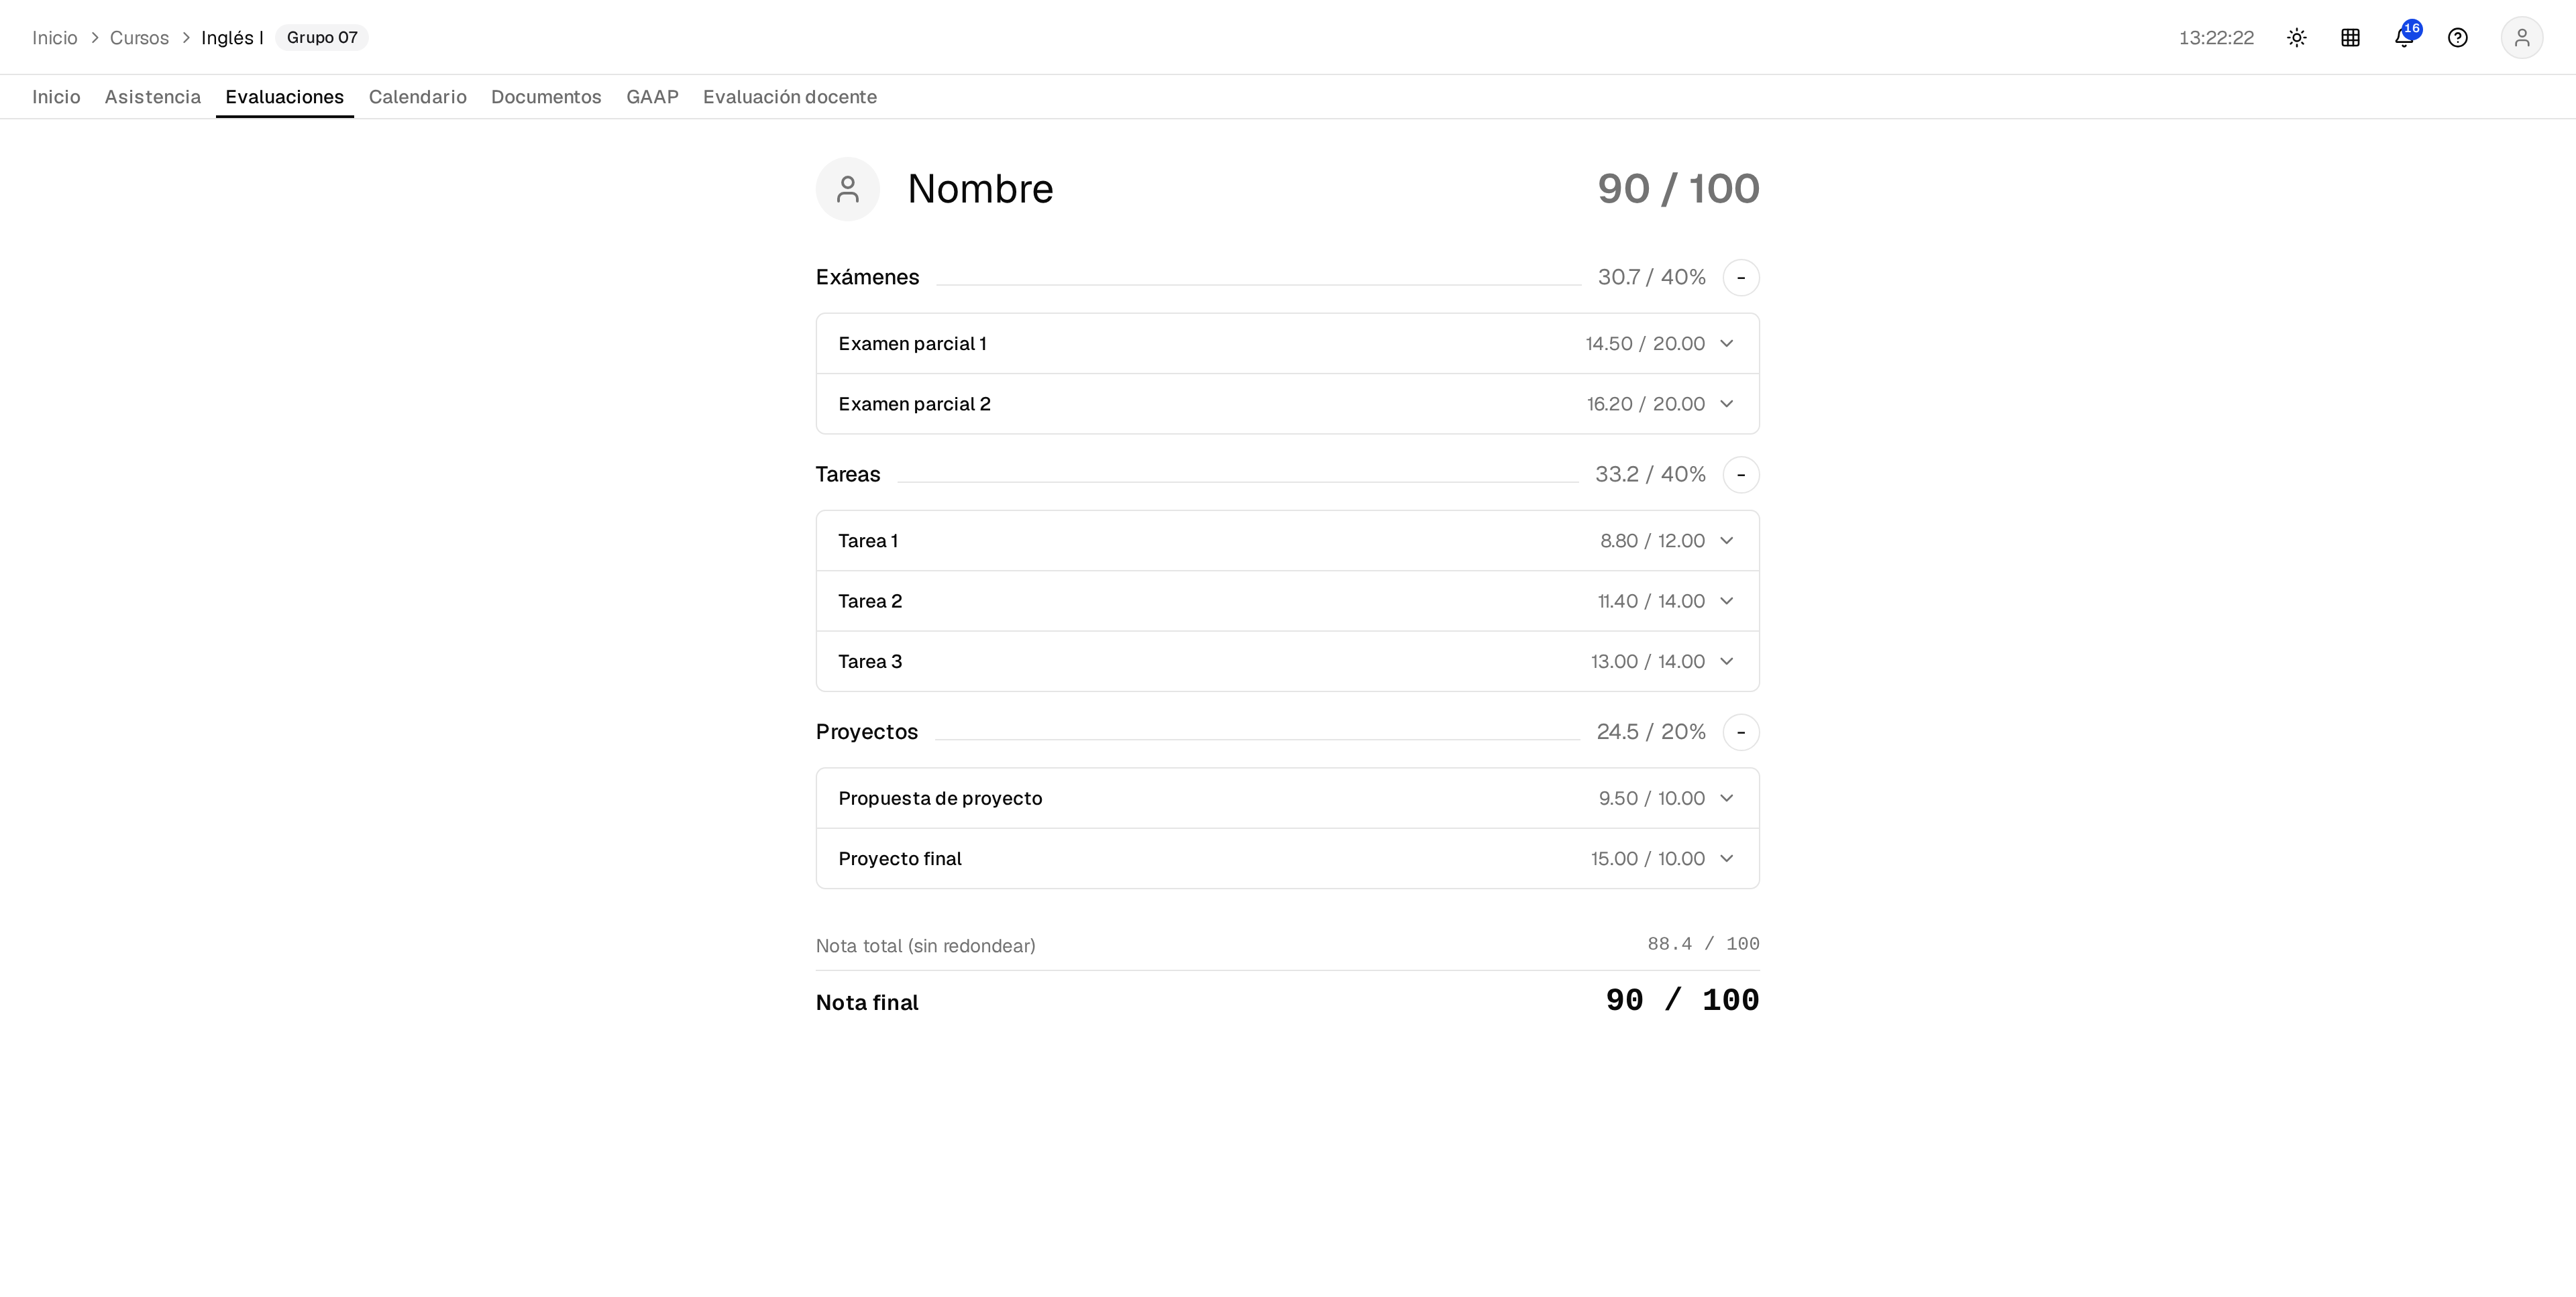2576x1297 pixels.
Task: Open the Calendario tab
Action: pos(417,97)
